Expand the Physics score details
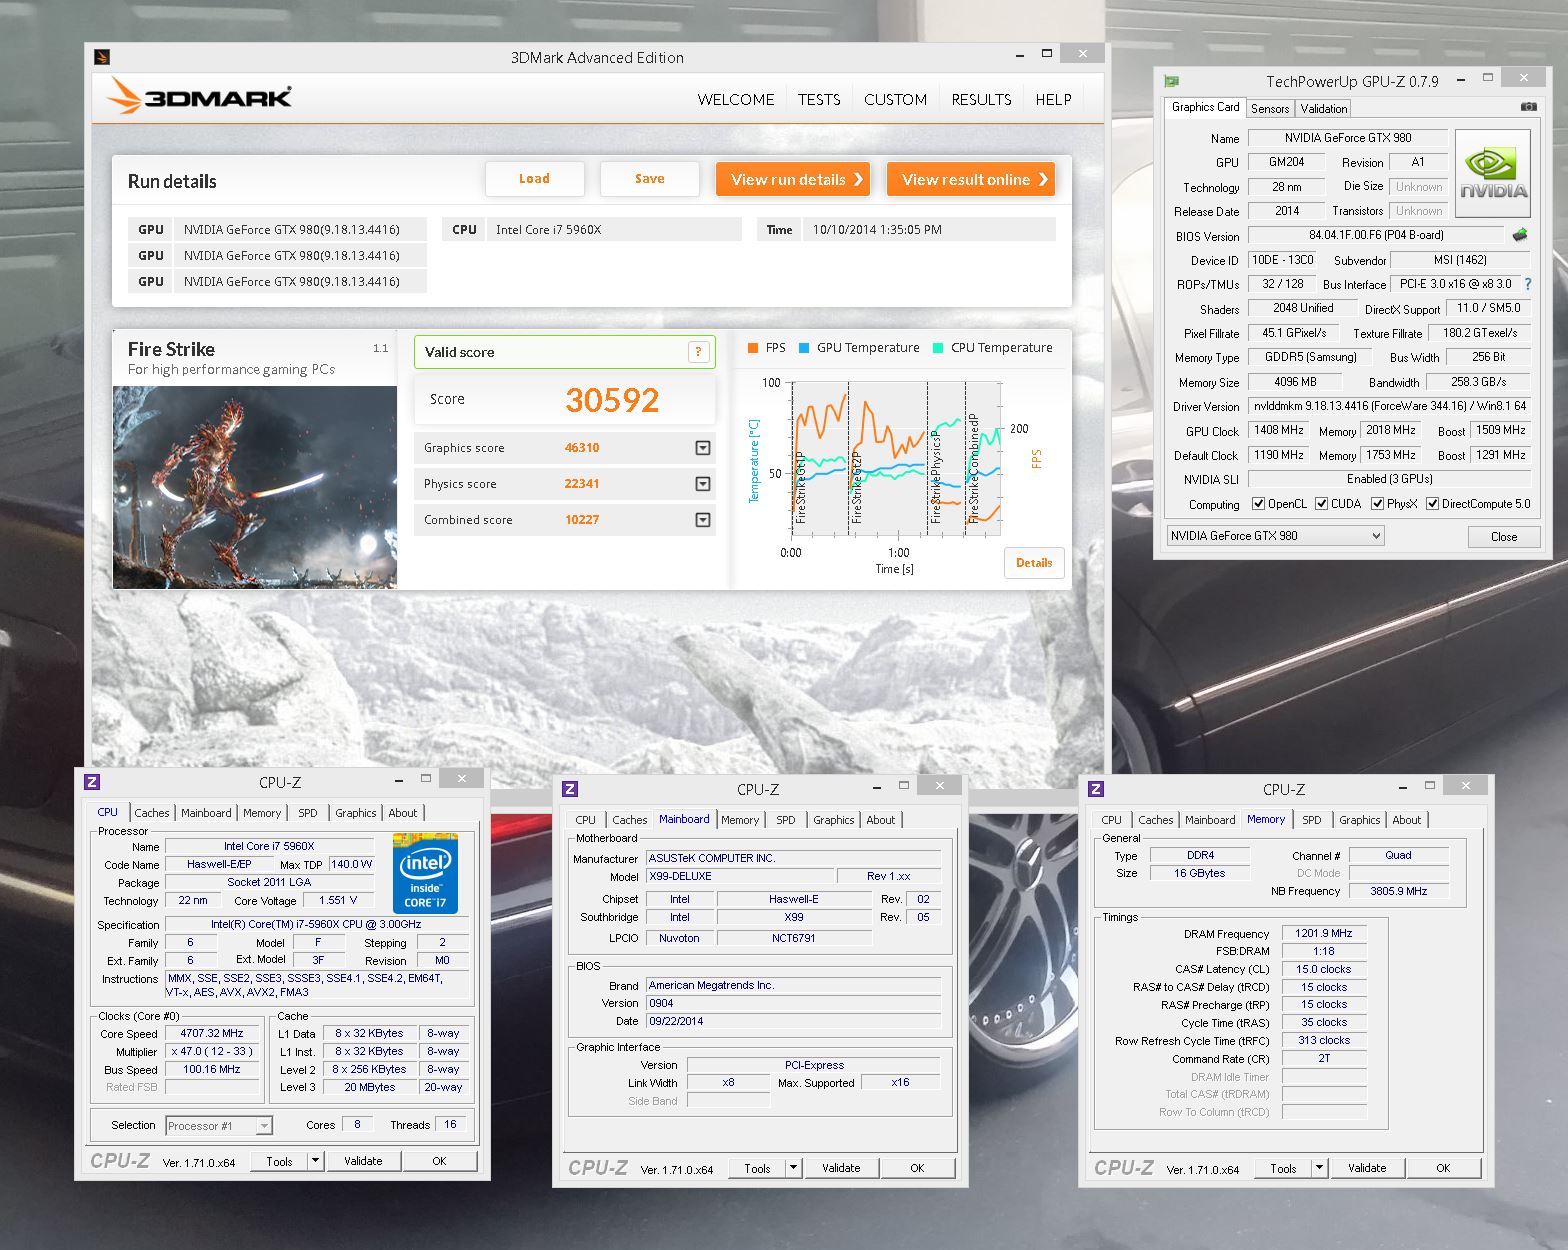This screenshot has width=1568, height=1250. click(703, 484)
